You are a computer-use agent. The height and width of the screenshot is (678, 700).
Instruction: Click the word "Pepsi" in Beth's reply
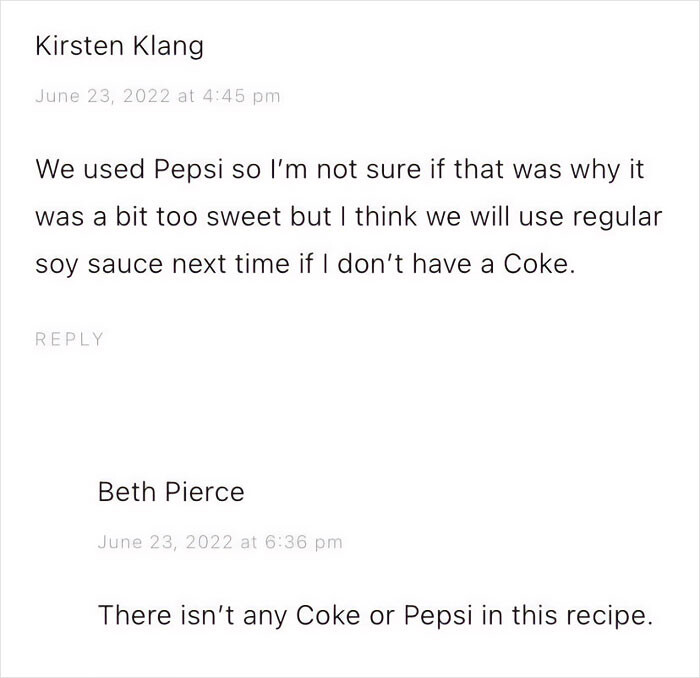click(439, 614)
